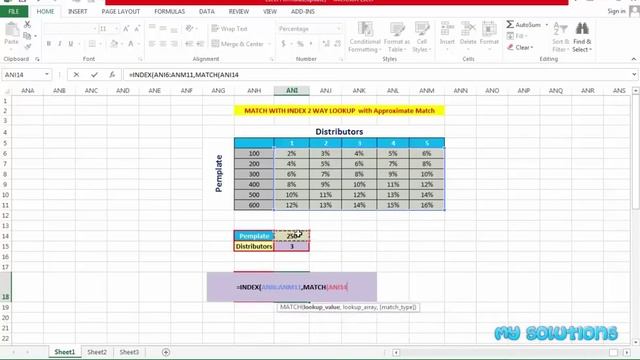Viewport: 640px width, 360px height.
Task: Click the Copy icon
Action: pos(27,36)
